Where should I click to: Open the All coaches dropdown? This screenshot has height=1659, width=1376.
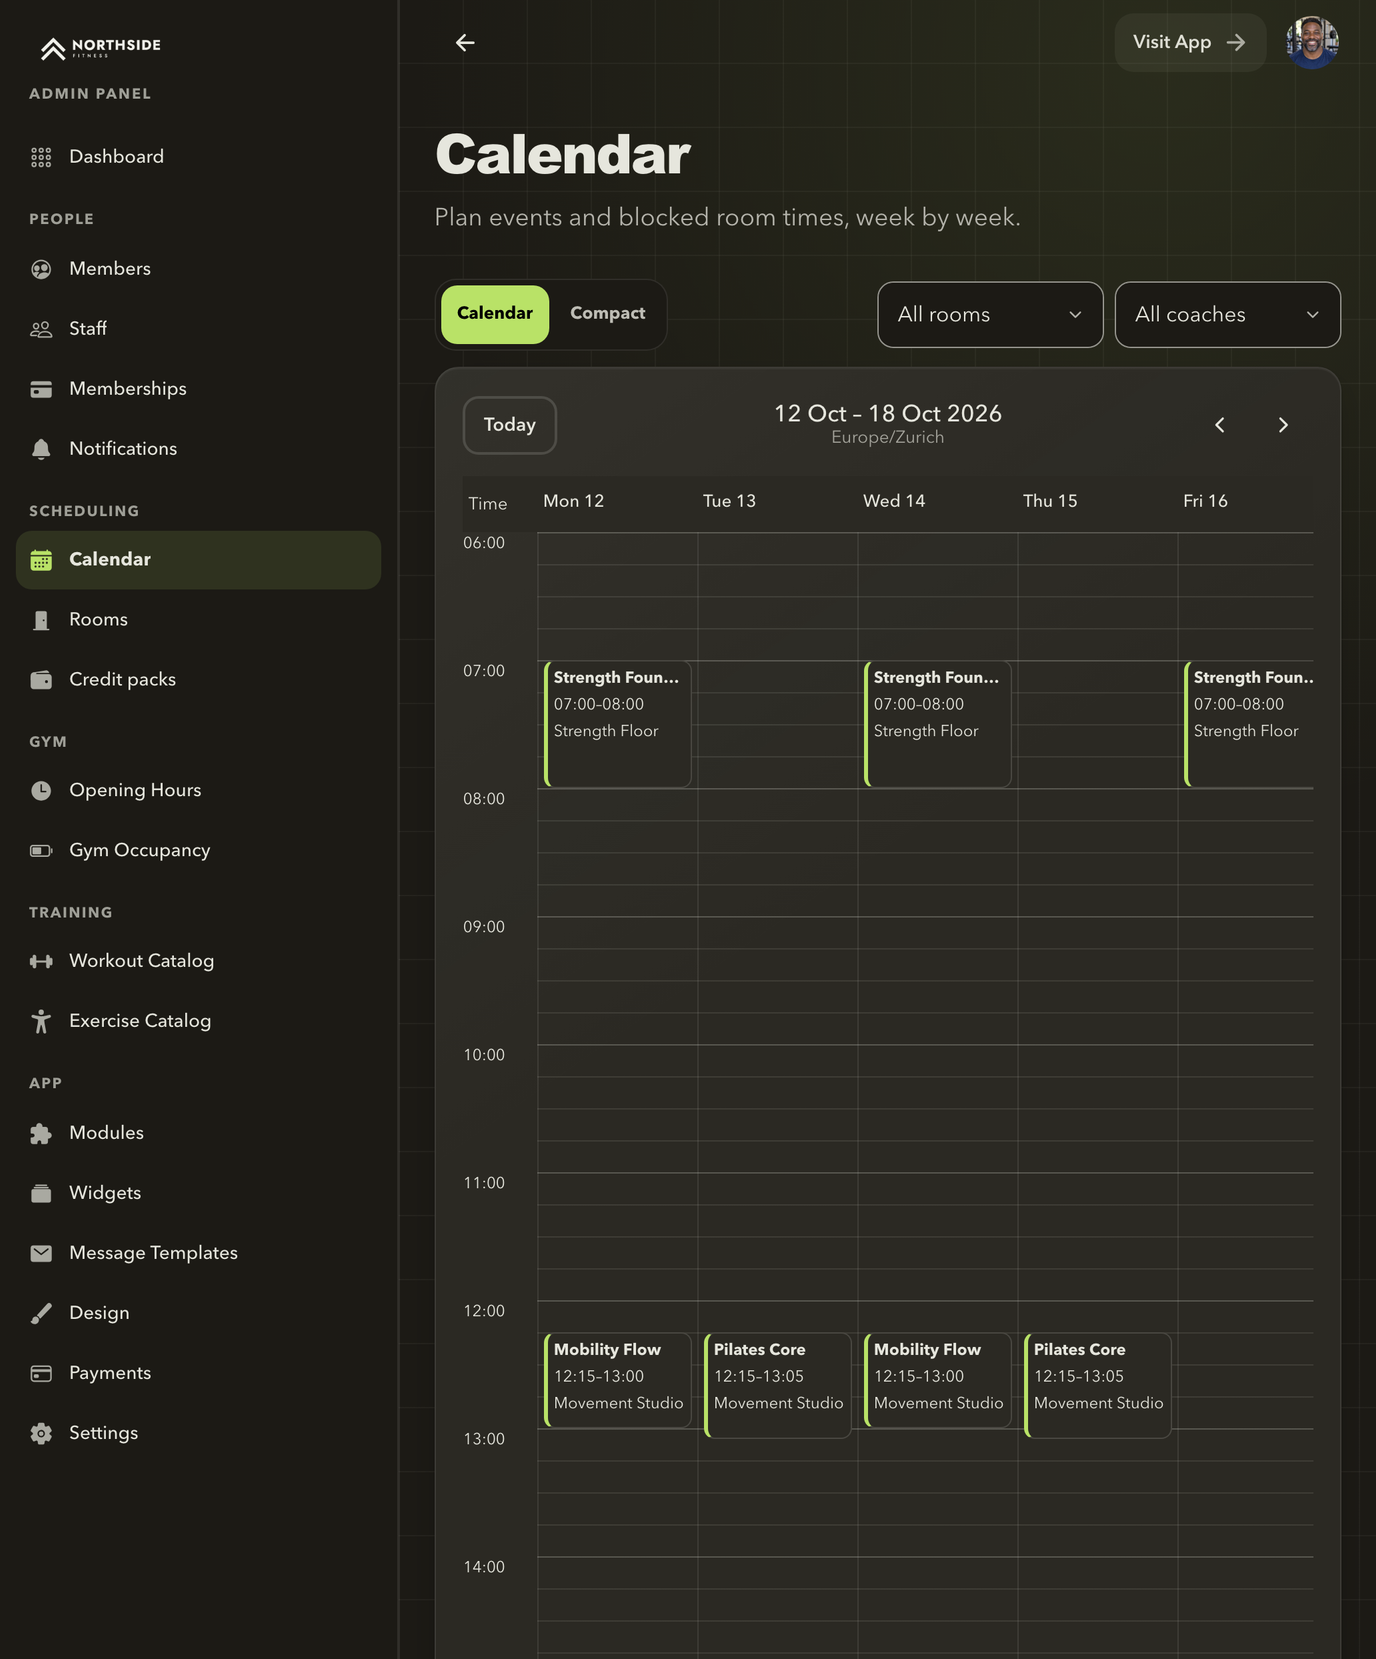[x=1227, y=315]
